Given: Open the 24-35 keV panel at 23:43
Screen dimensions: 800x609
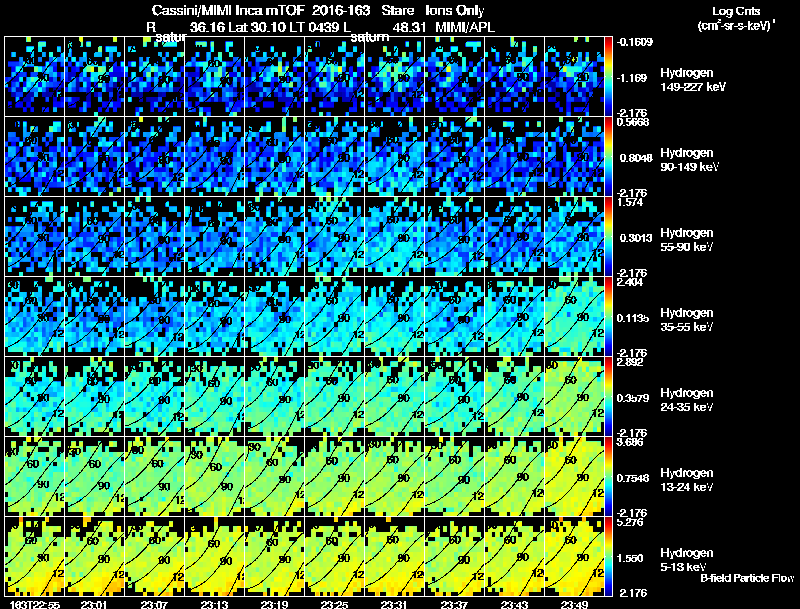Looking at the screenshot, I should click(x=514, y=396).
